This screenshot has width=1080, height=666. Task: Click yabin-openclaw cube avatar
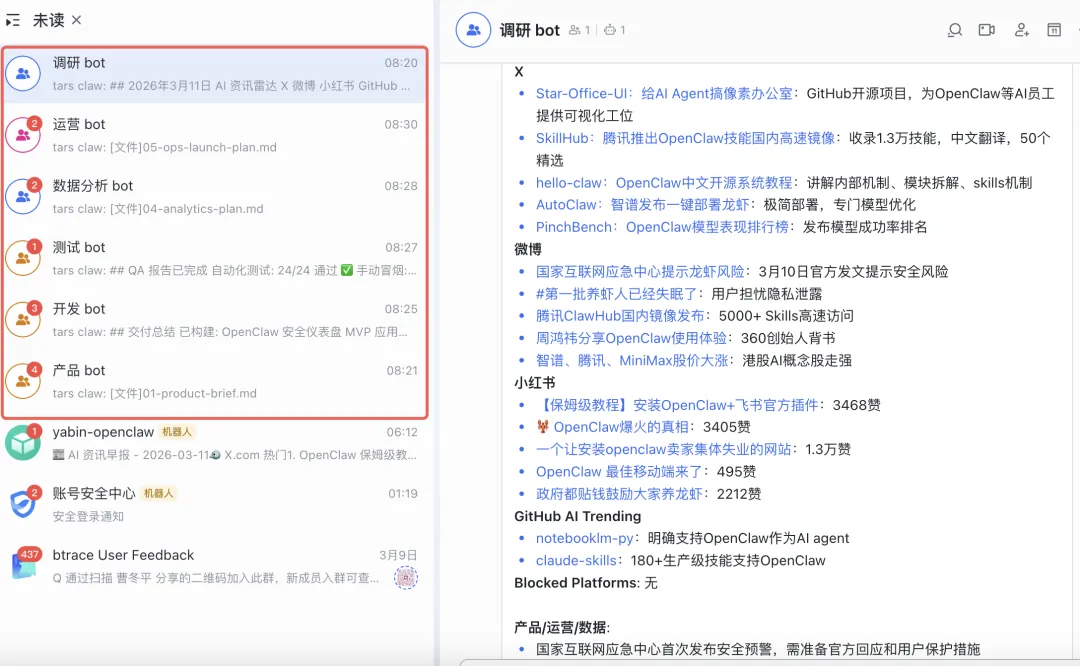click(23, 443)
